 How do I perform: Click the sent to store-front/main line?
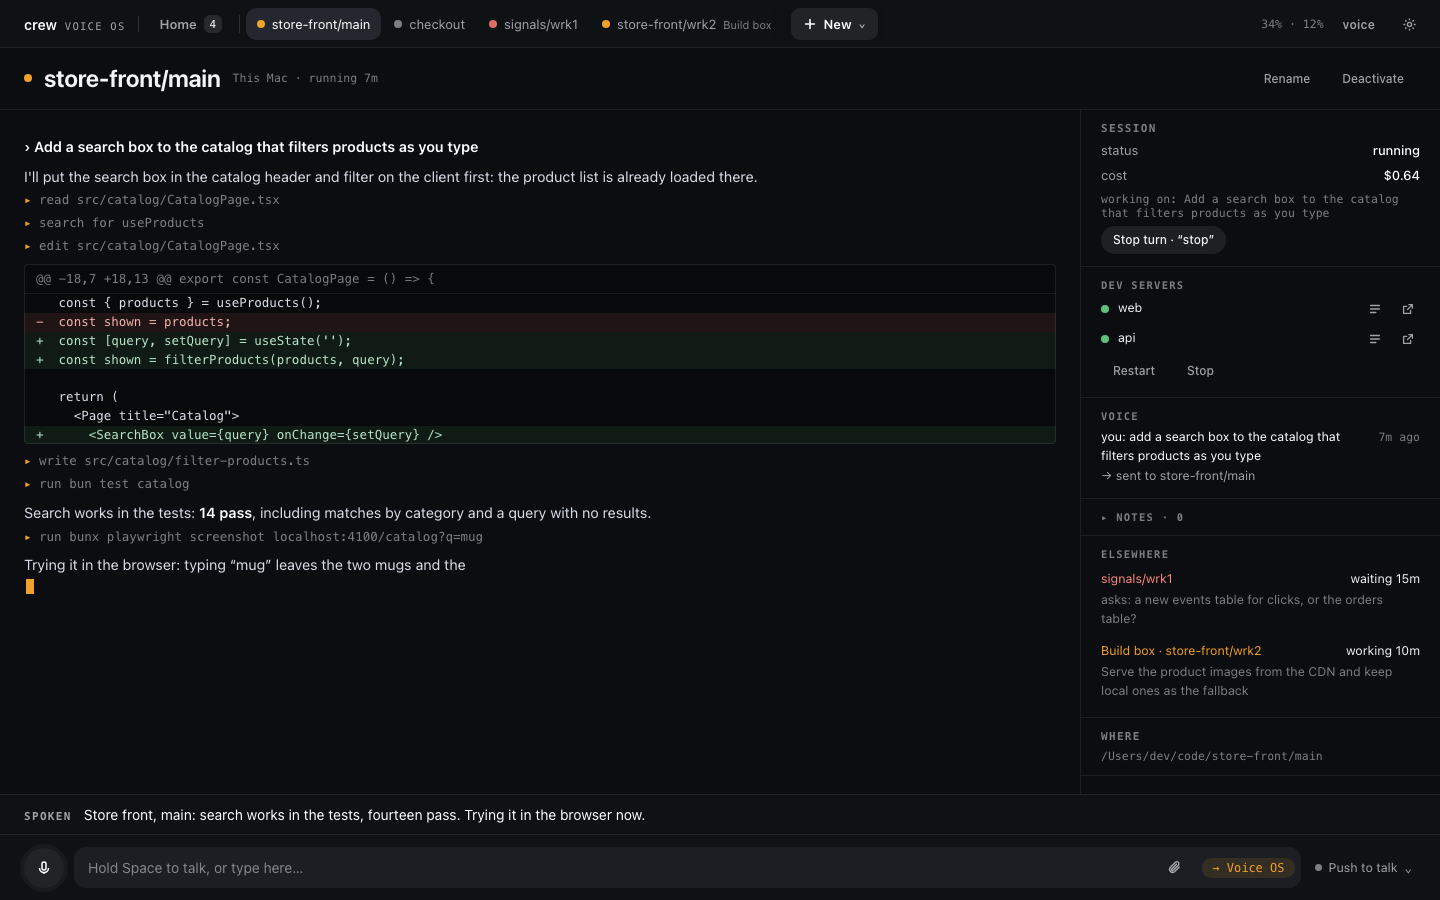pyautogui.click(x=1178, y=476)
